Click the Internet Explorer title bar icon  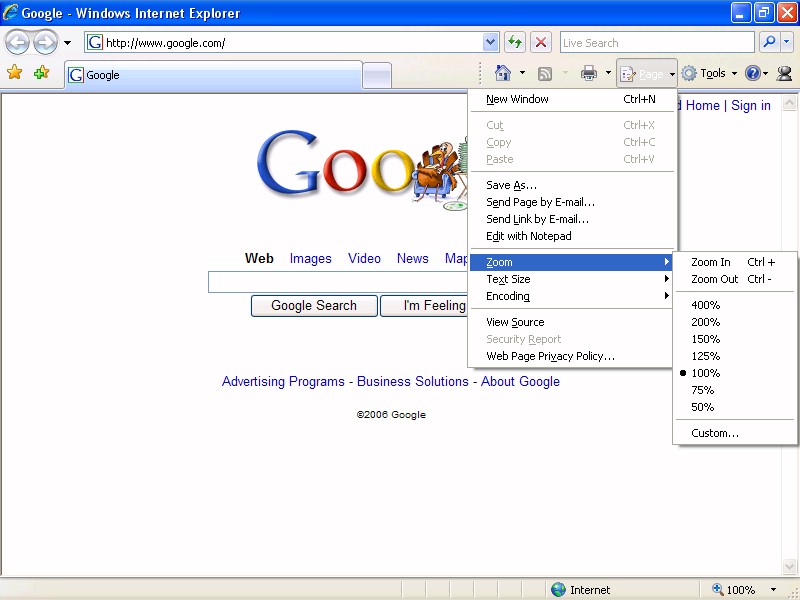coord(10,12)
